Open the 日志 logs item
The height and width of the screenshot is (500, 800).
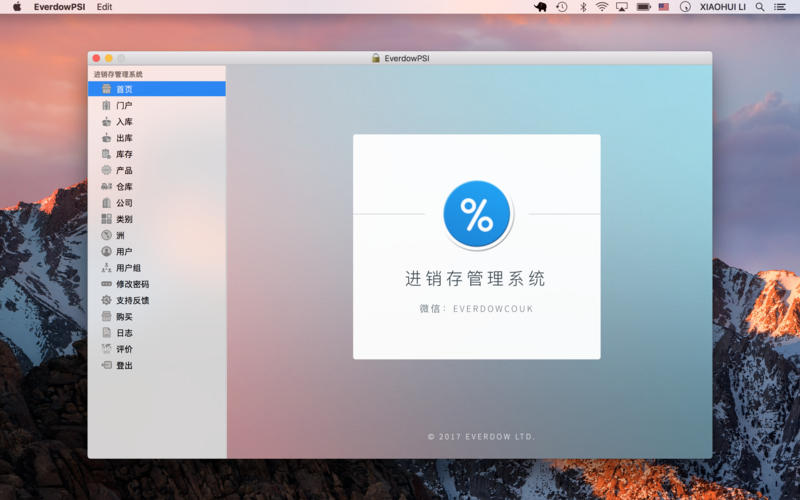pos(123,333)
